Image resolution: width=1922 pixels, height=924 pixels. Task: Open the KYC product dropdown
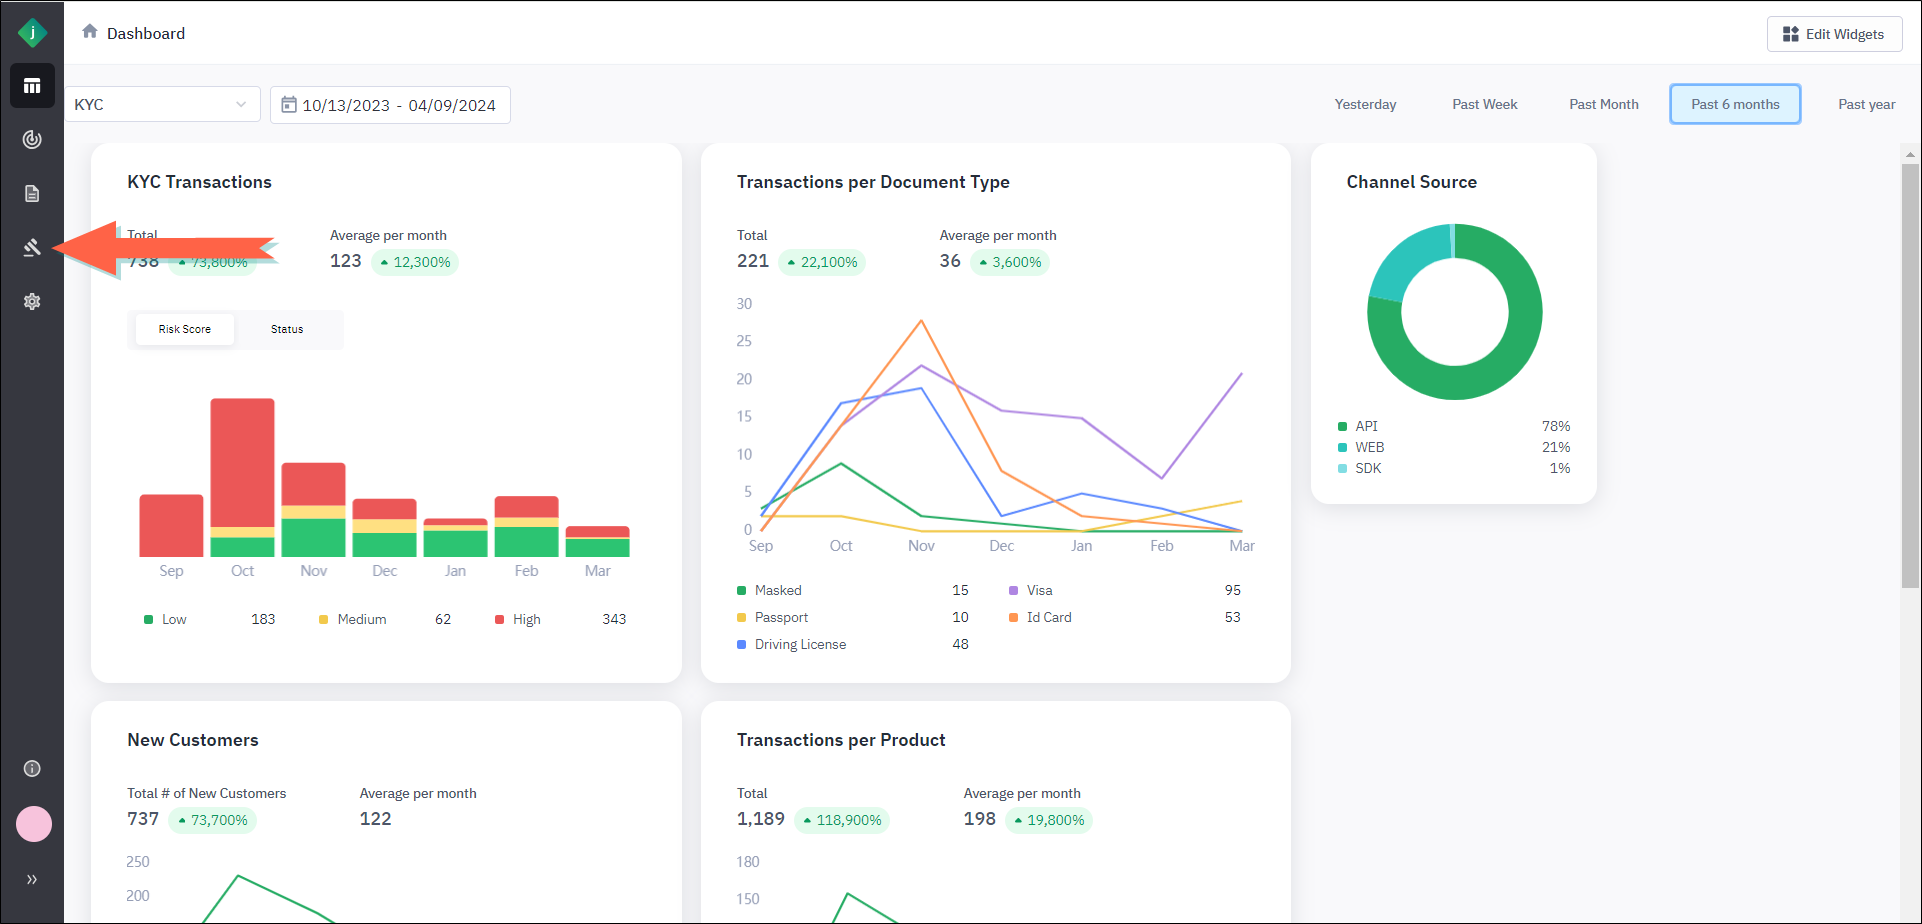tap(162, 105)
